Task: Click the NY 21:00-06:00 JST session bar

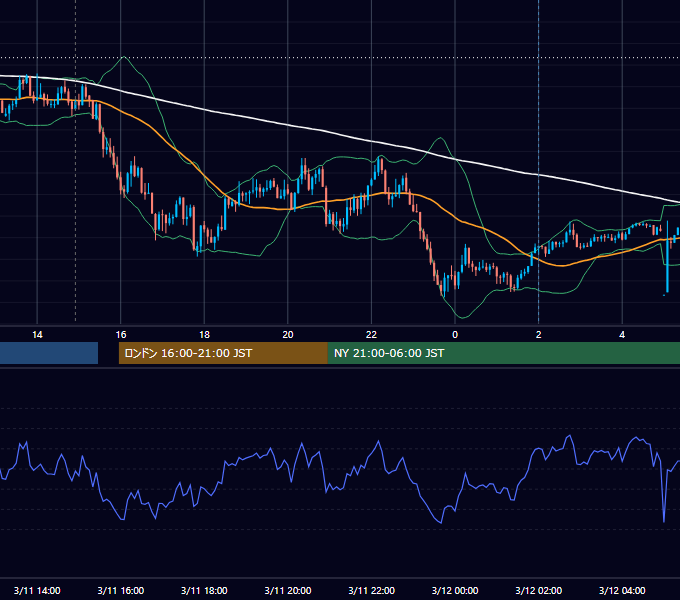Action: click(503, 353)
